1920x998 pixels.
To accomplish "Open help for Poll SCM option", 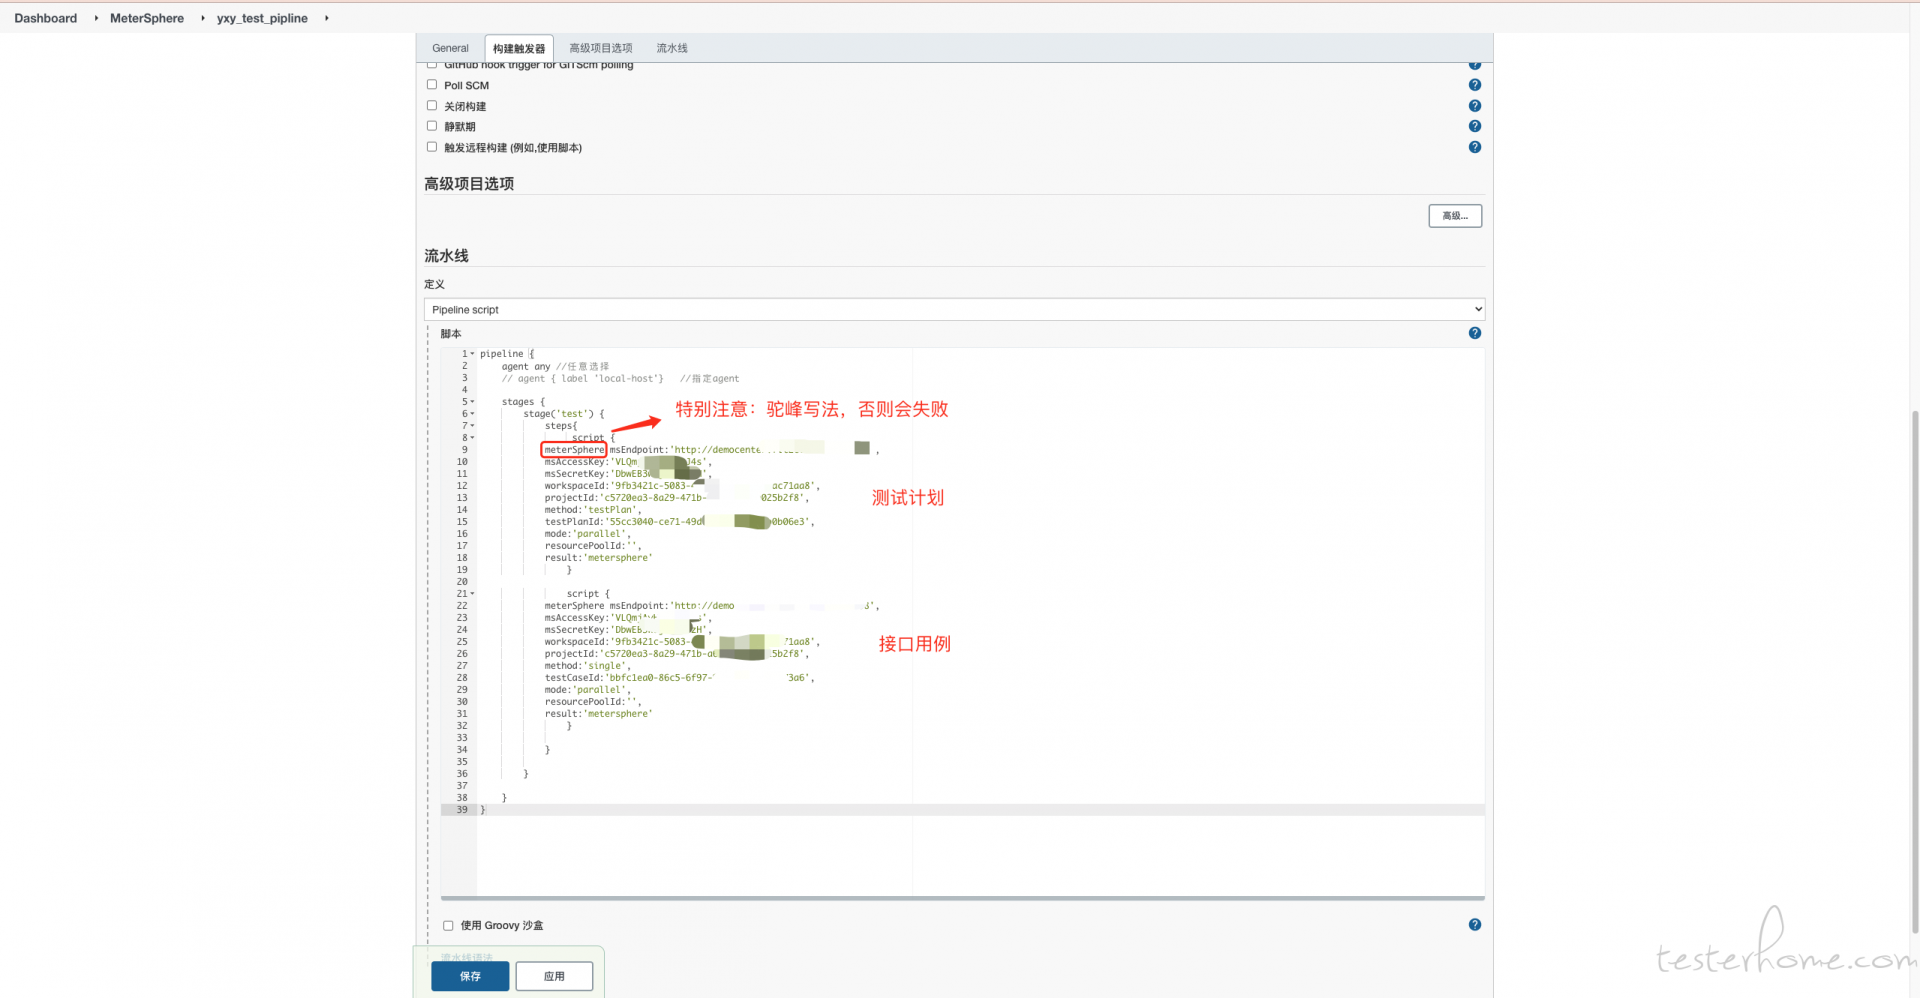I will (1474, 85).
